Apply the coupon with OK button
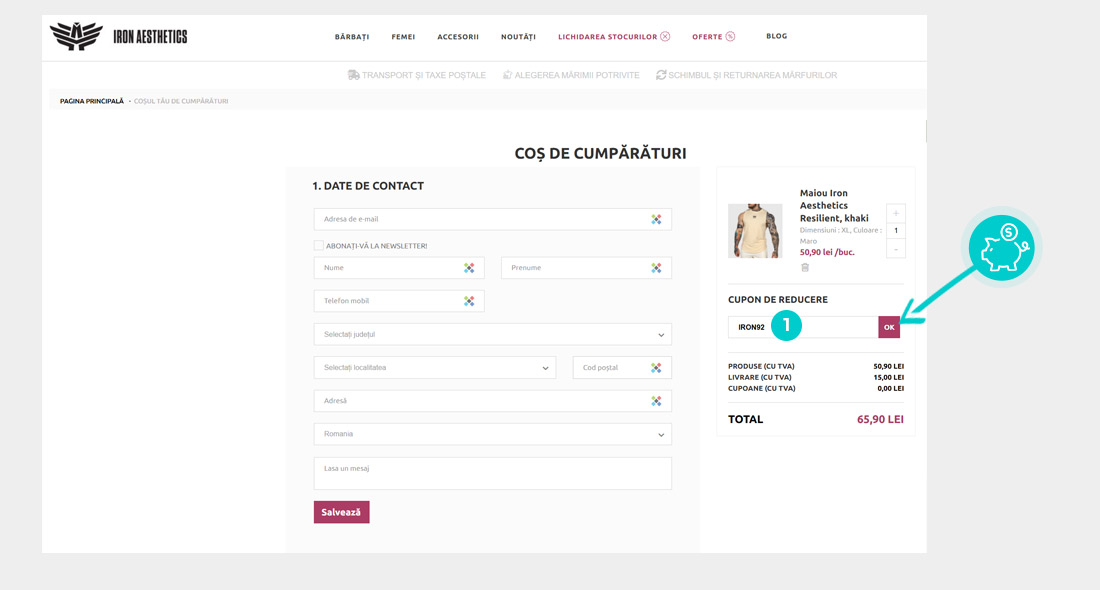 coord(889,327)
